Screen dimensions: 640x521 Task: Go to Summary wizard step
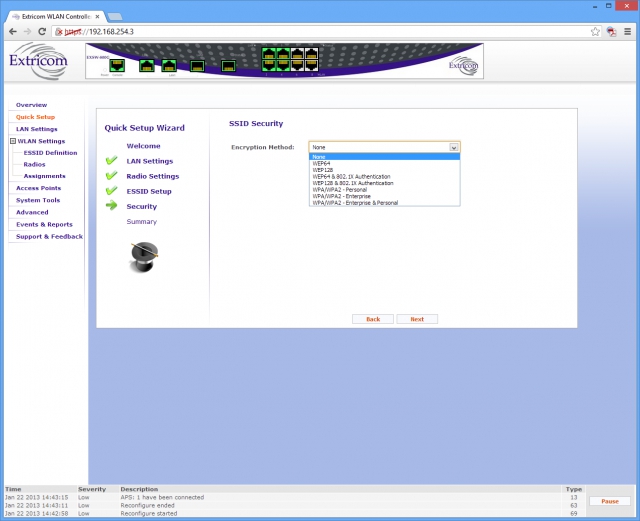[142, 221]
